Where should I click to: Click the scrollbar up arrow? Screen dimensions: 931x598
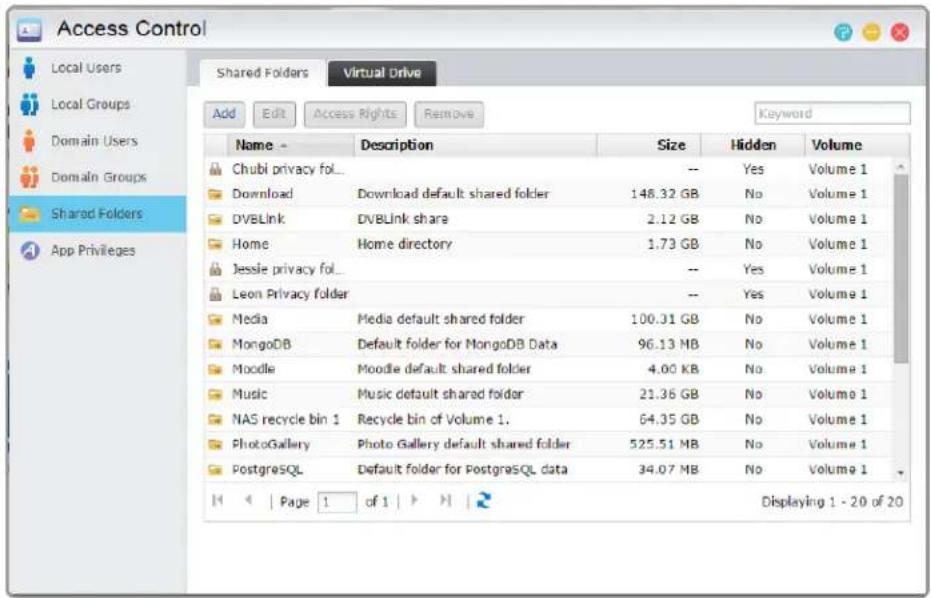click(901, 167)
